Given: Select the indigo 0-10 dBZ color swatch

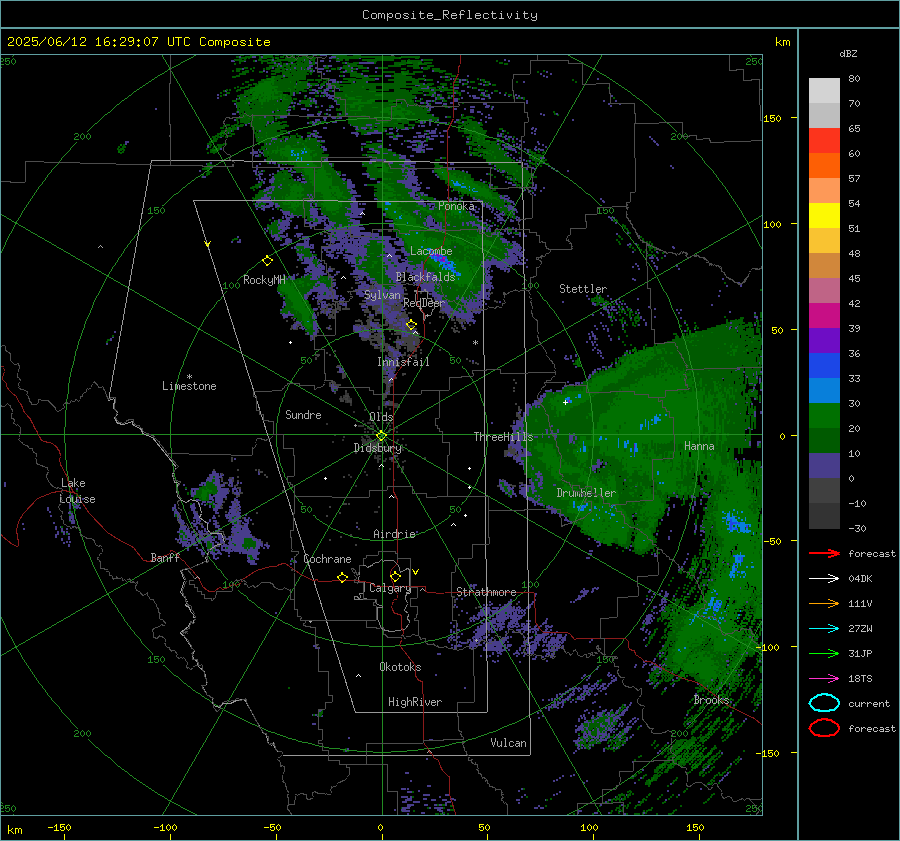Looking at the screenshot, I should pyautogui.click(x=824, y=466).
